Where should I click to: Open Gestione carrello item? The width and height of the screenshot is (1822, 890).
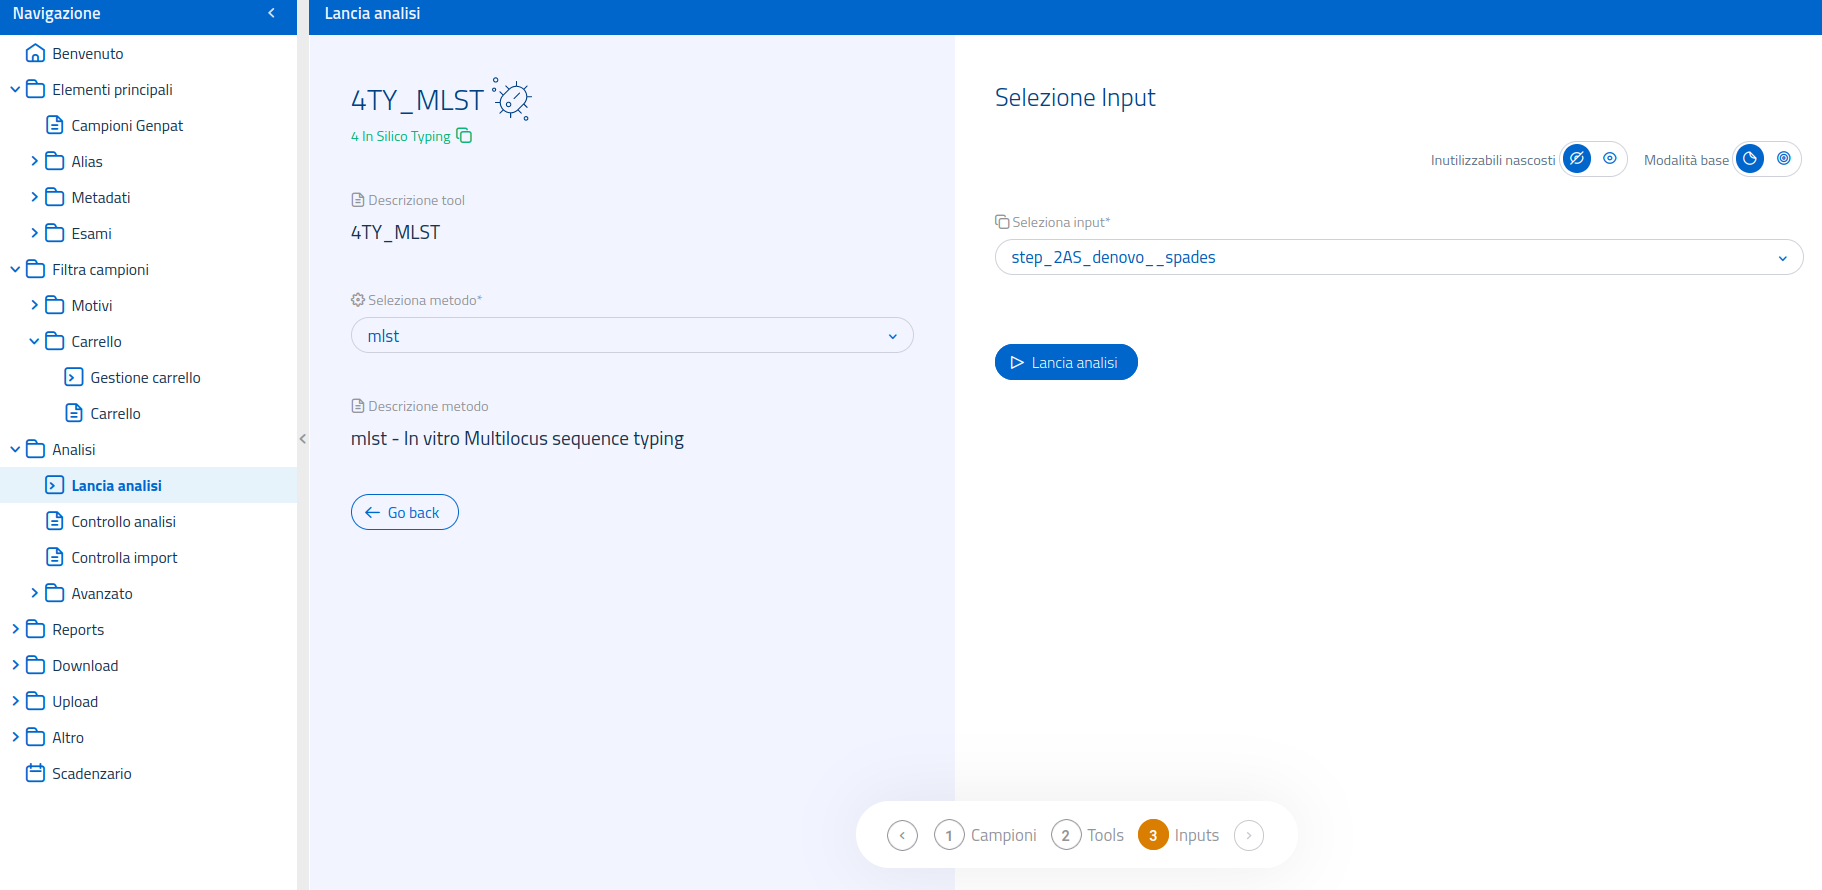tap(145, 378)
